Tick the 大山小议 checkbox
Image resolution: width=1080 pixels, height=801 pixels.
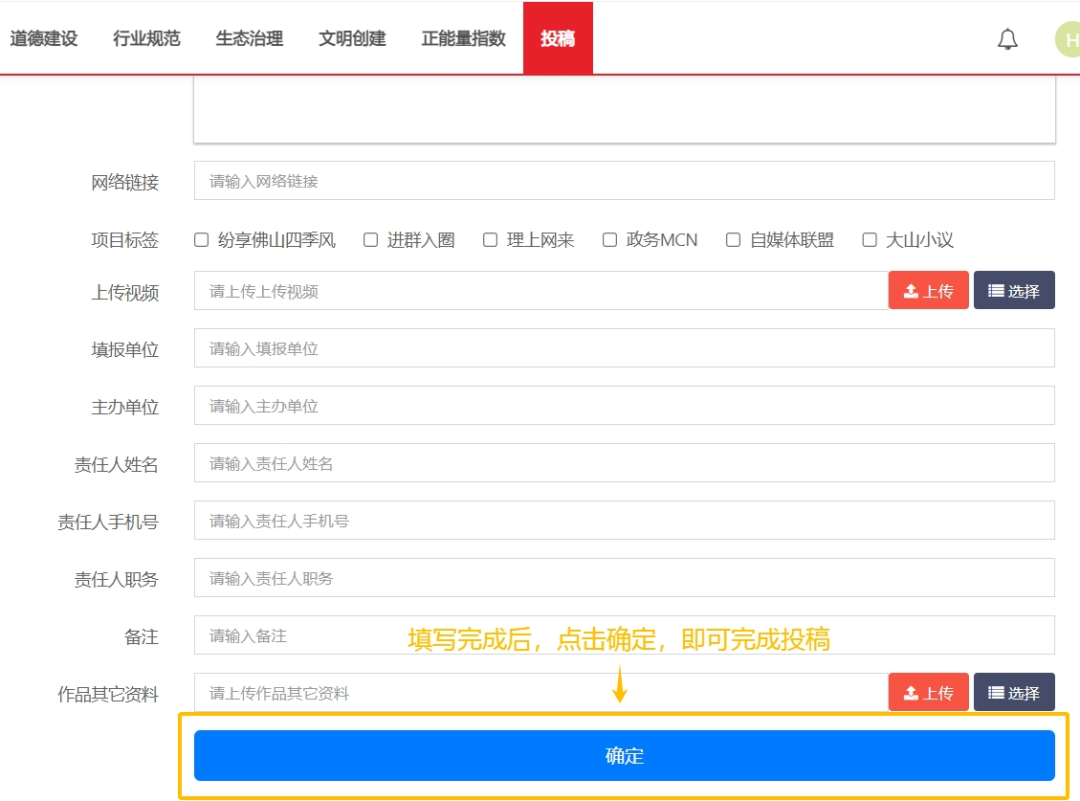870,240
